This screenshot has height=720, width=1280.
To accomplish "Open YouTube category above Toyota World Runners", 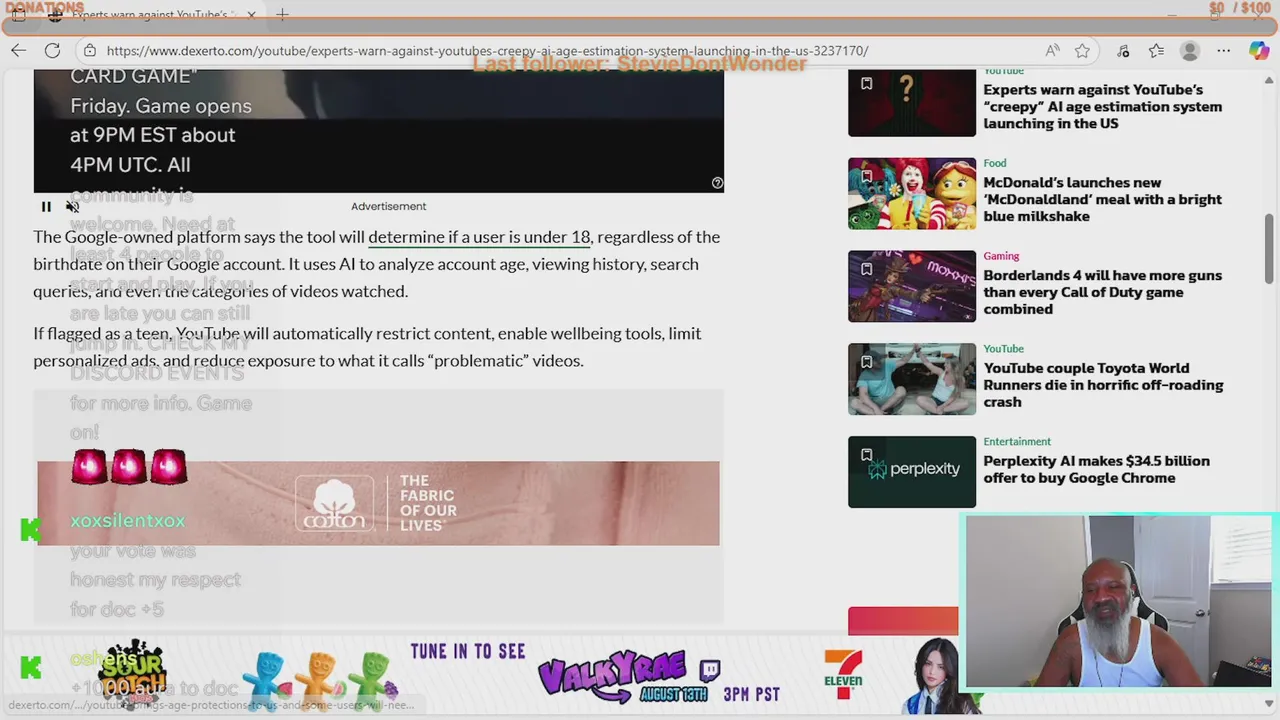I will tap(1003, 348).
